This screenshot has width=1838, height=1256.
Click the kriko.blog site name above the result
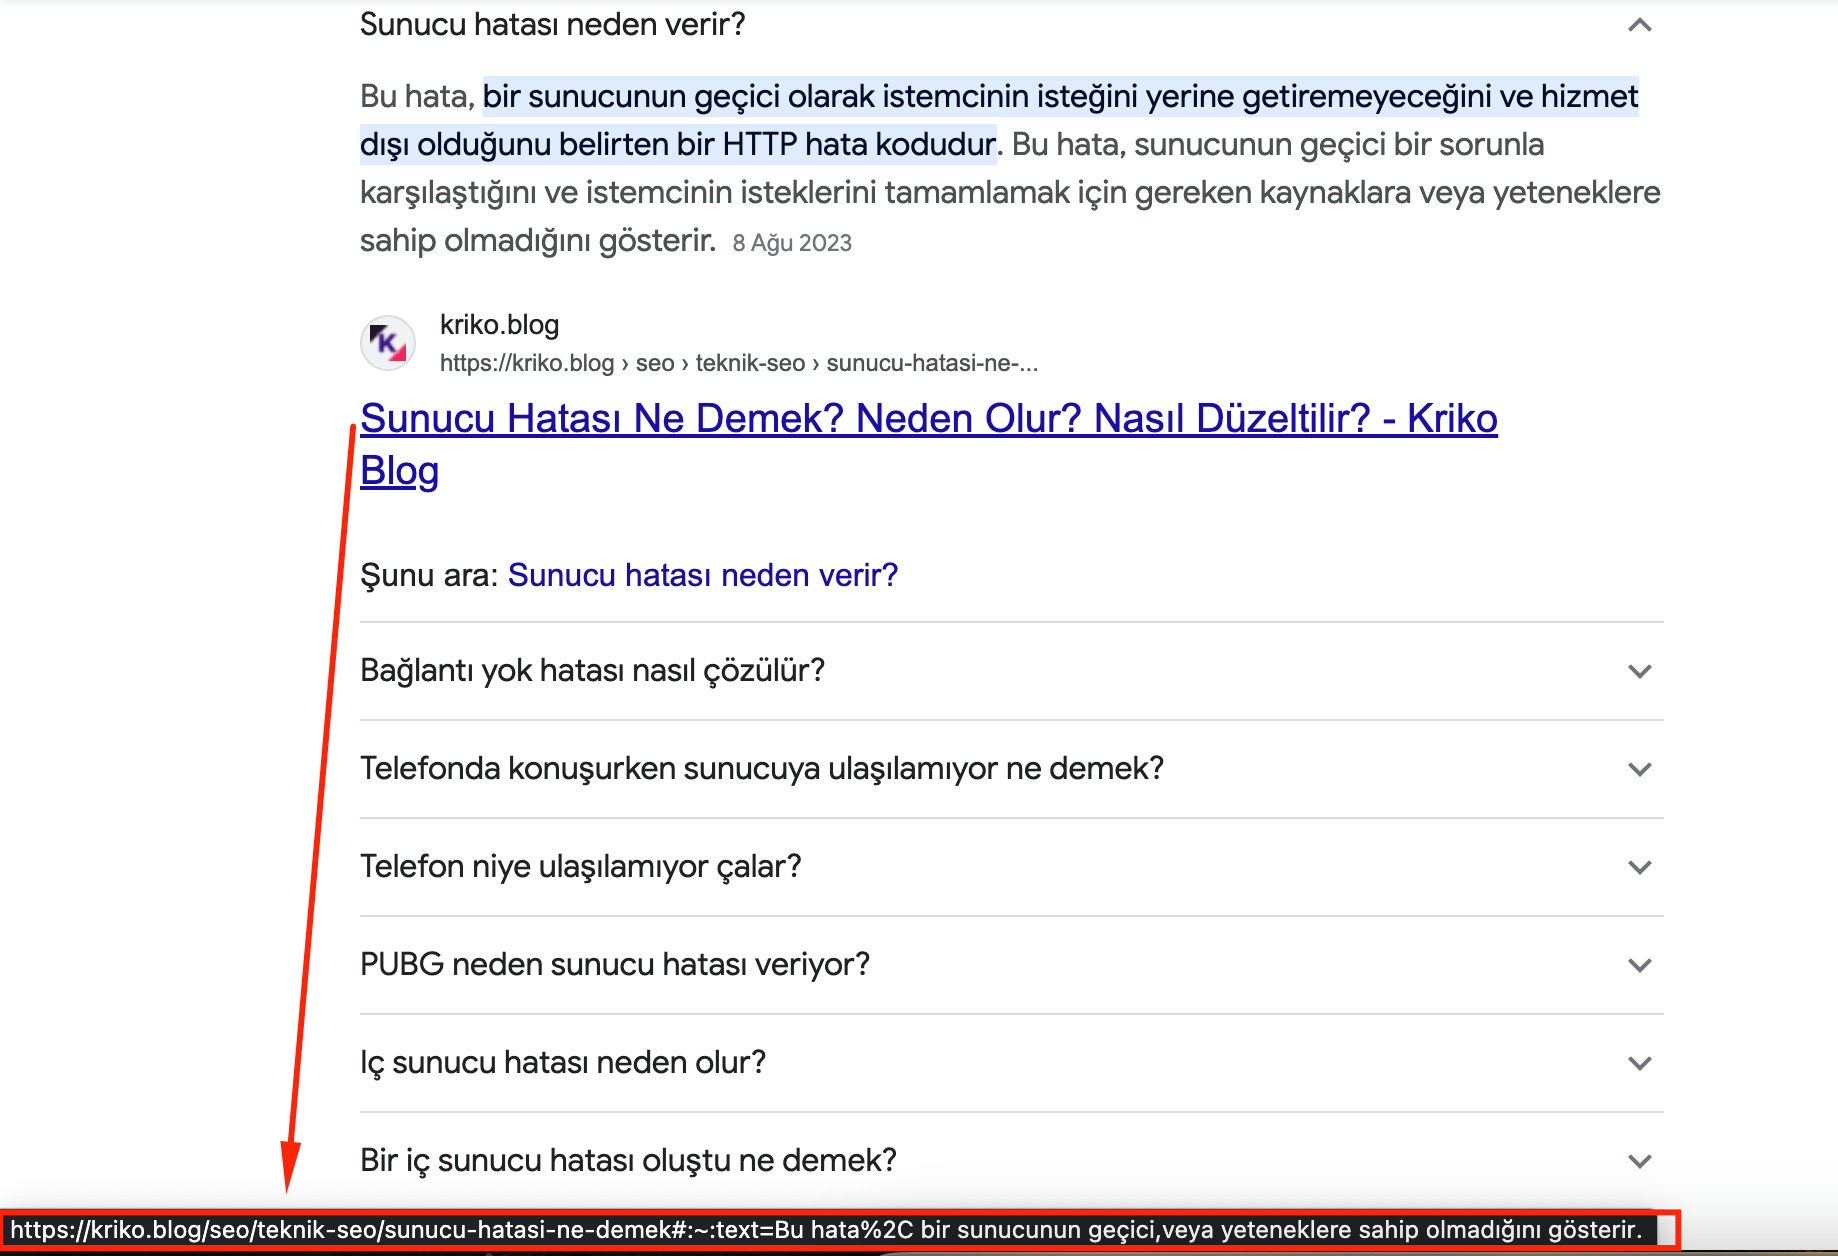[499, 325]
